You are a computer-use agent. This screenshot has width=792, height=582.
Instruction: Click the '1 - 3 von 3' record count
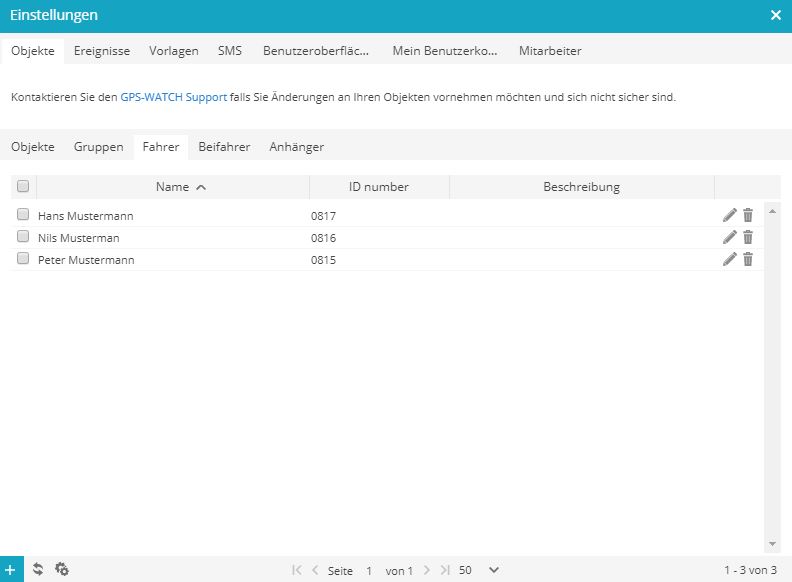pos(750,570)
